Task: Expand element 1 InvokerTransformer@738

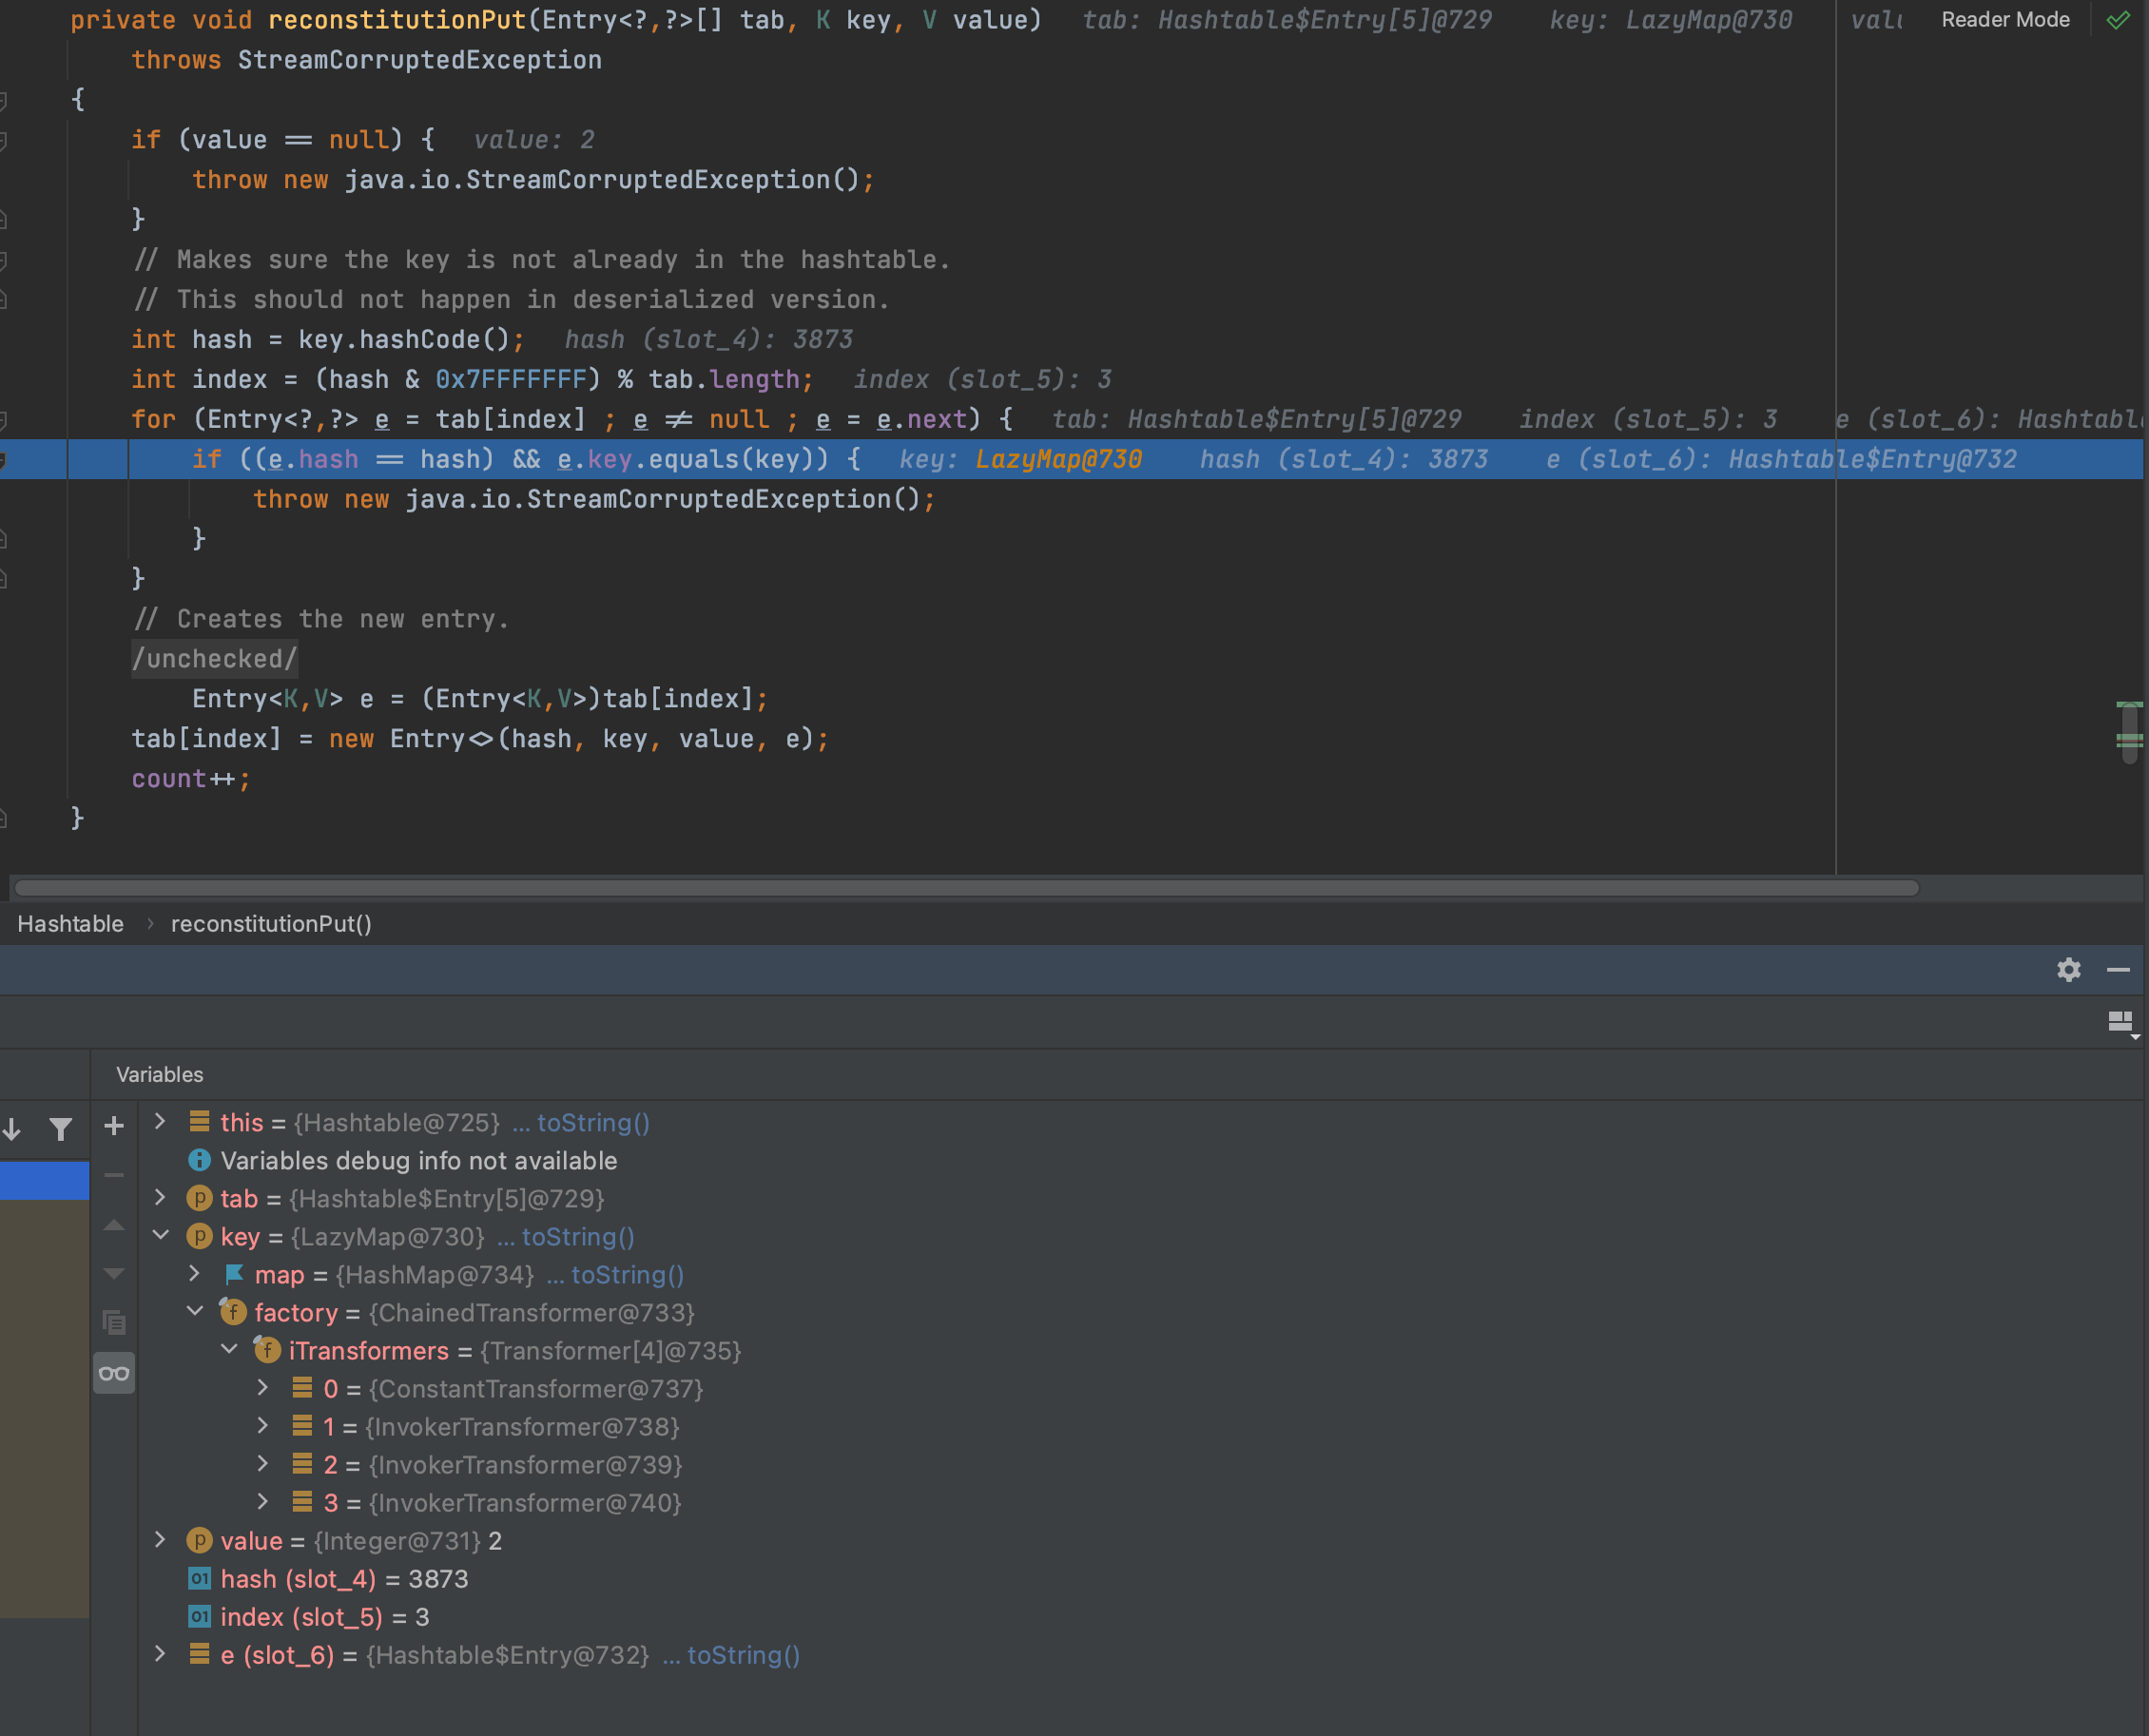Action: click(x=263, y=1425)
